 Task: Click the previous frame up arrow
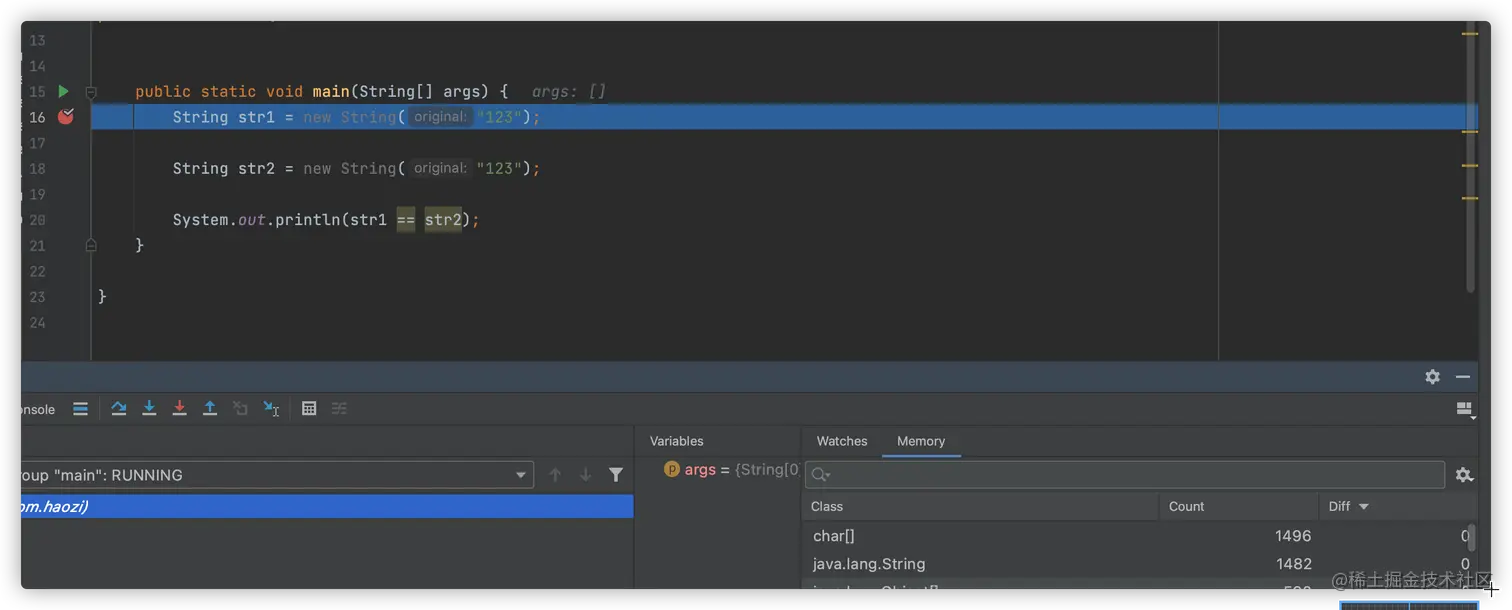click(555, 475)
